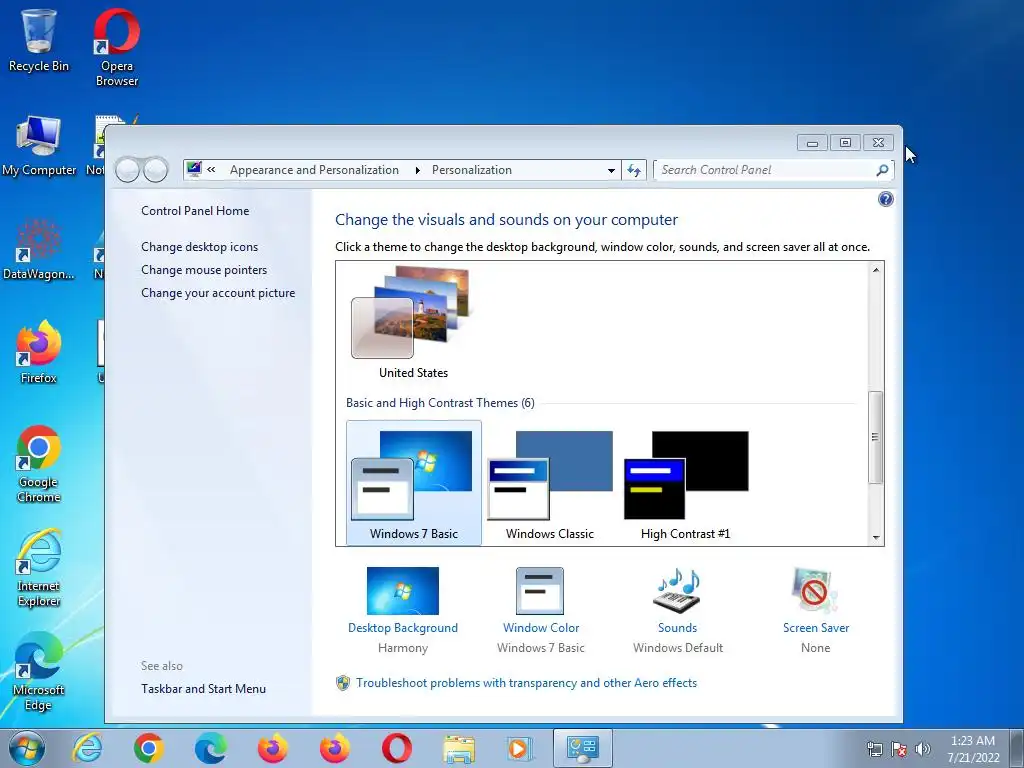The width and height of the screenshot is (1024, 768).
Task: Open Windows Media Player from the taskbar
Action: [520, 748]
